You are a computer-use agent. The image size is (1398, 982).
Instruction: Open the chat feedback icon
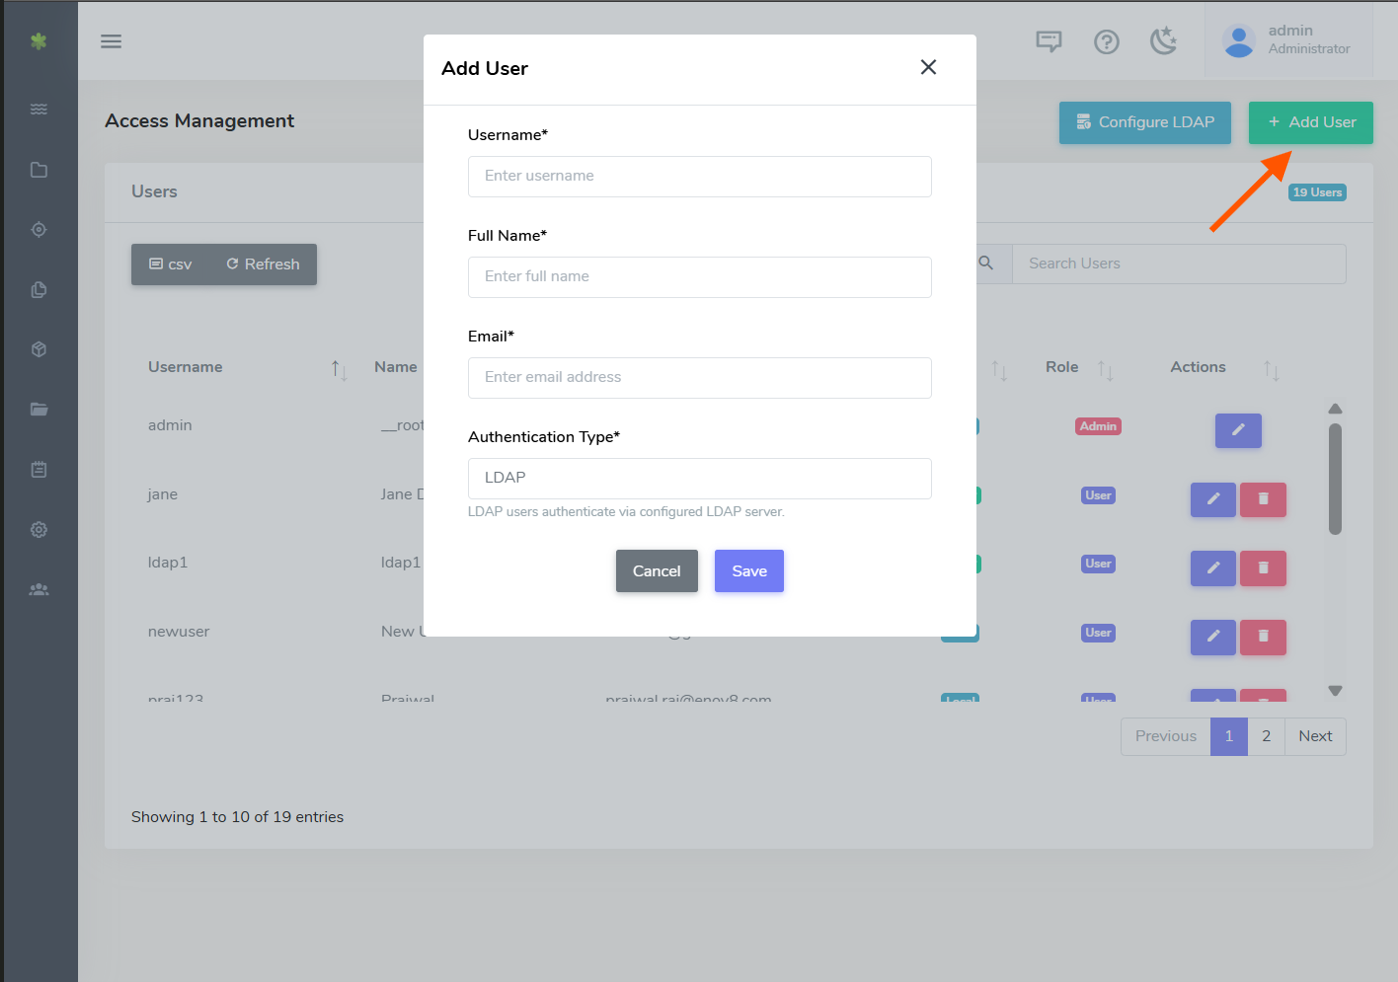(x=1048, y=41)
